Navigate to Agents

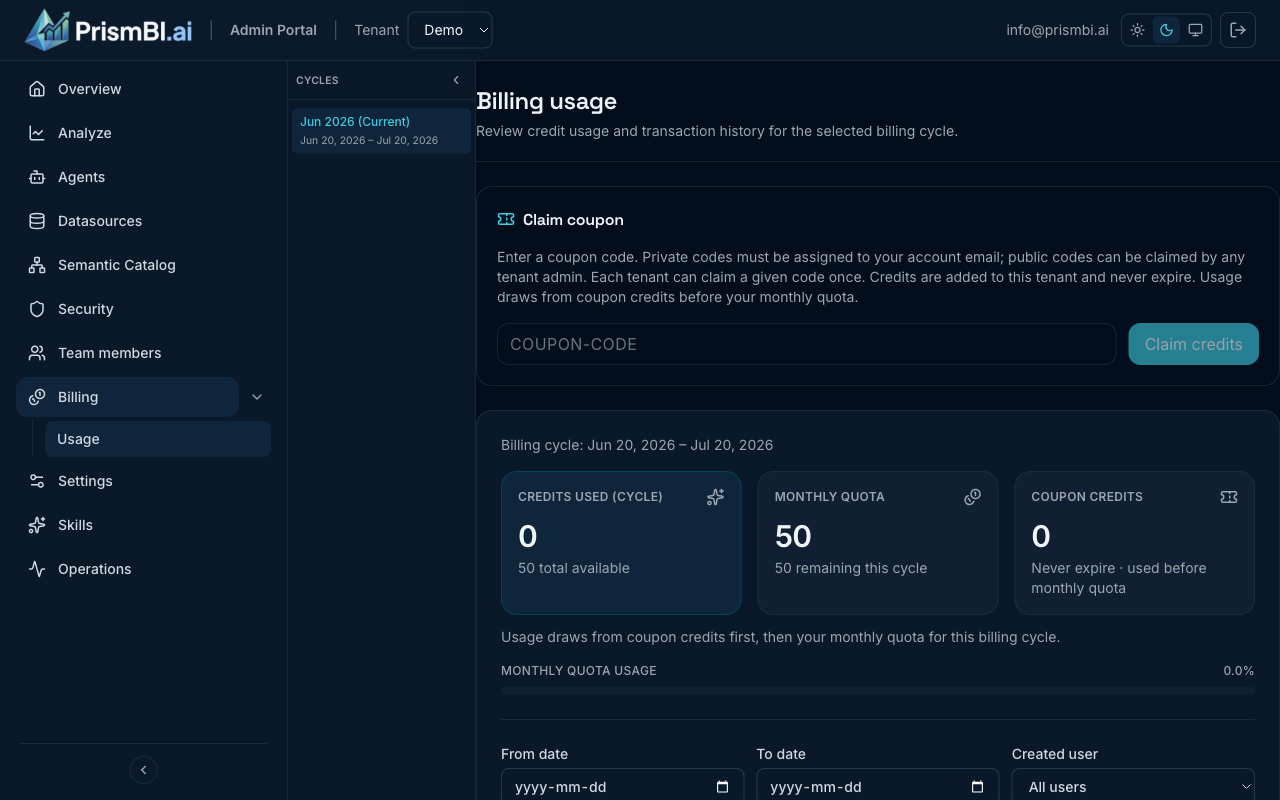tap(143, 177)
